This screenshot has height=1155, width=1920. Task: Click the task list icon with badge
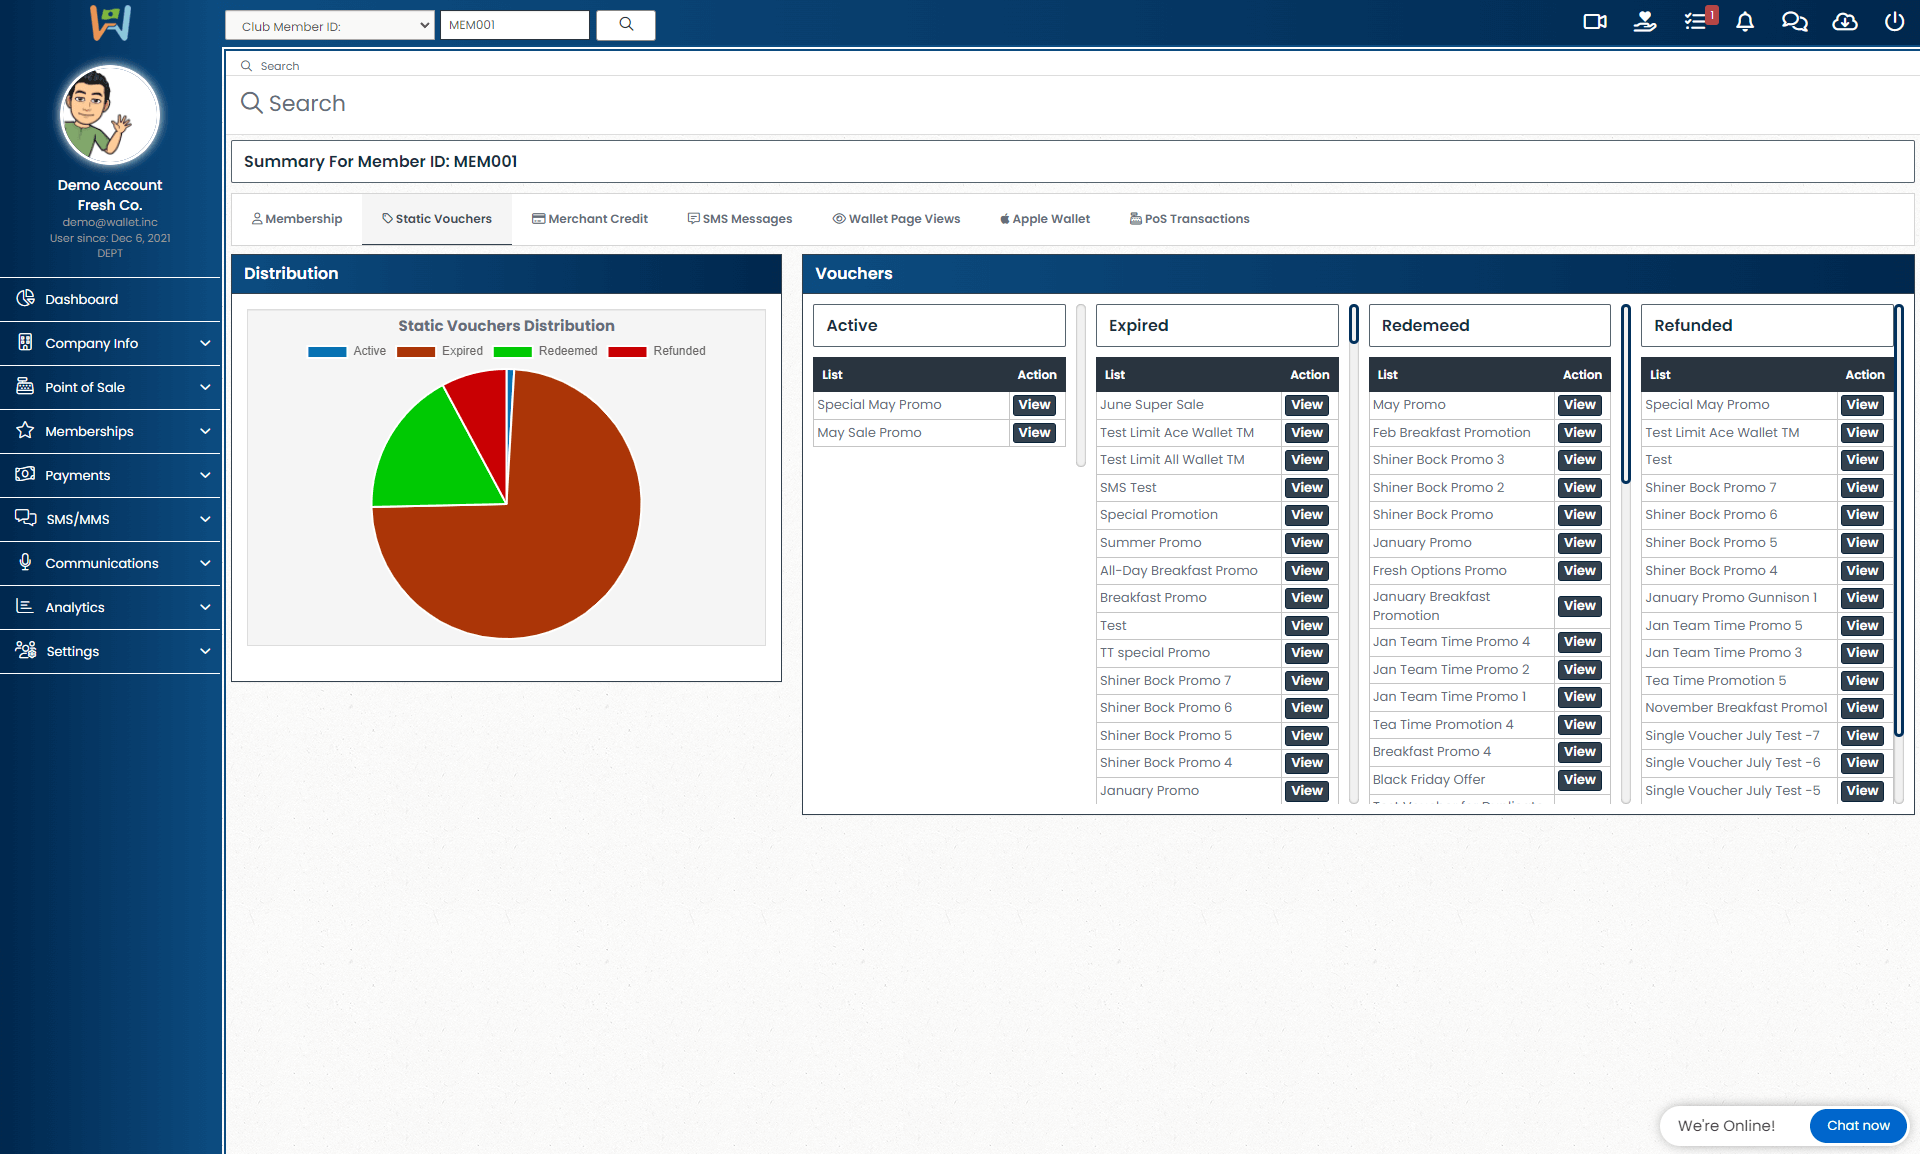[1696, 22]
